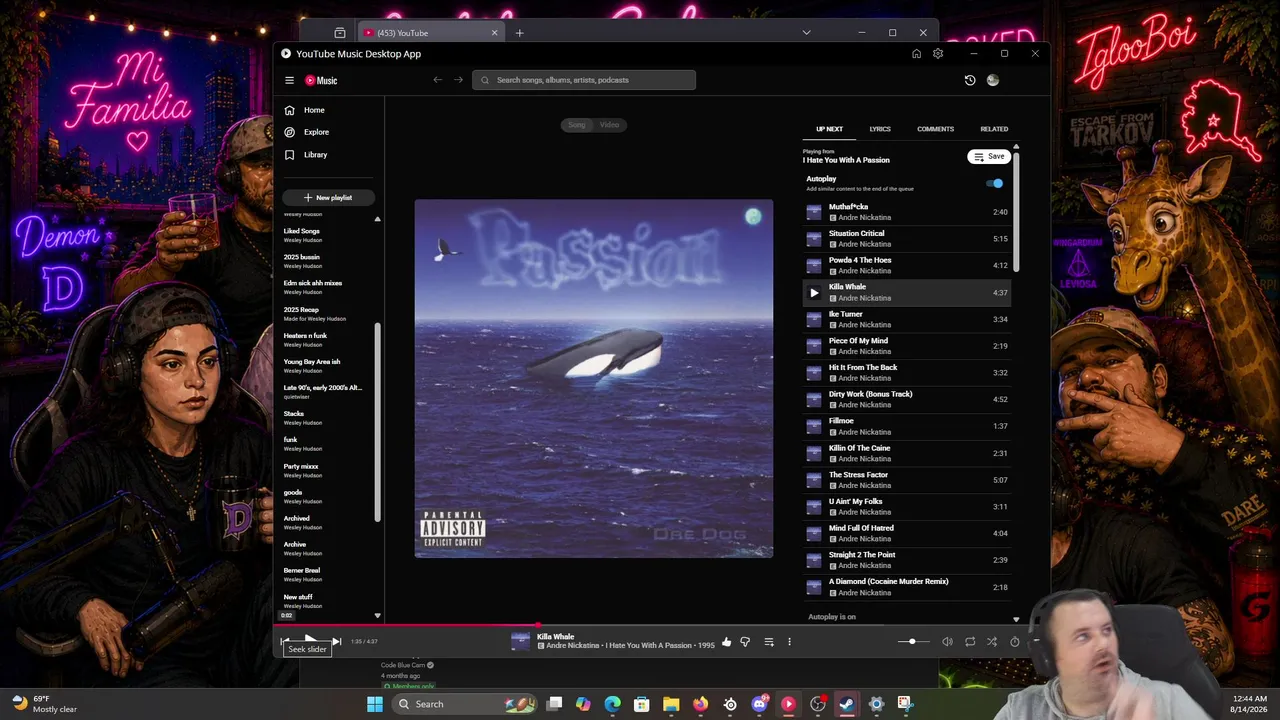Open Firefox from the taskbar
The height and width of the screenshot is (720, 1280).
[x=700, y=704]
